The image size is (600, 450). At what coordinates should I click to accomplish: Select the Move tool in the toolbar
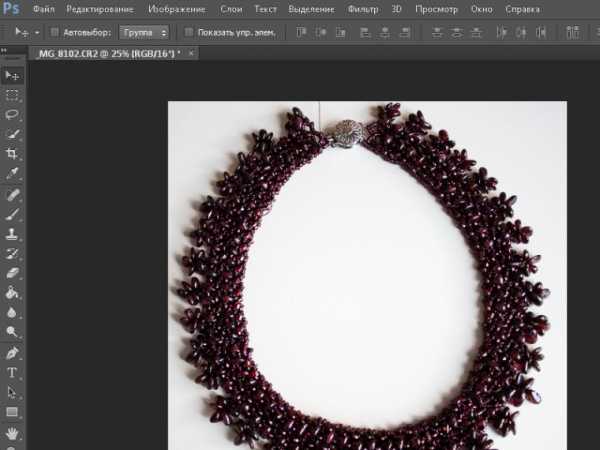click(12, 75)
